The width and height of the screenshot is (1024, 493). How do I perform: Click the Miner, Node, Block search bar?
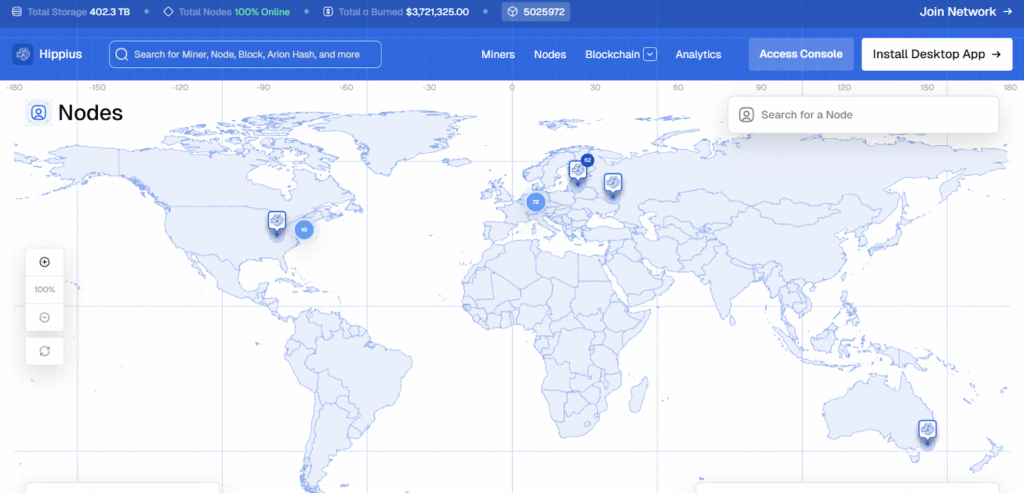(245, 54)
